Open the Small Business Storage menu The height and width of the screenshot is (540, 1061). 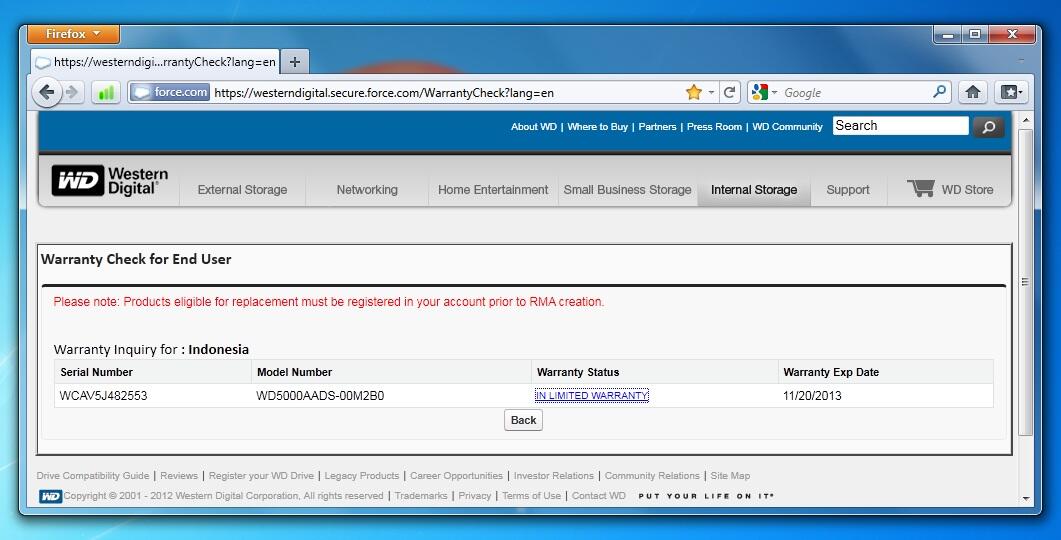coord(627,190)
